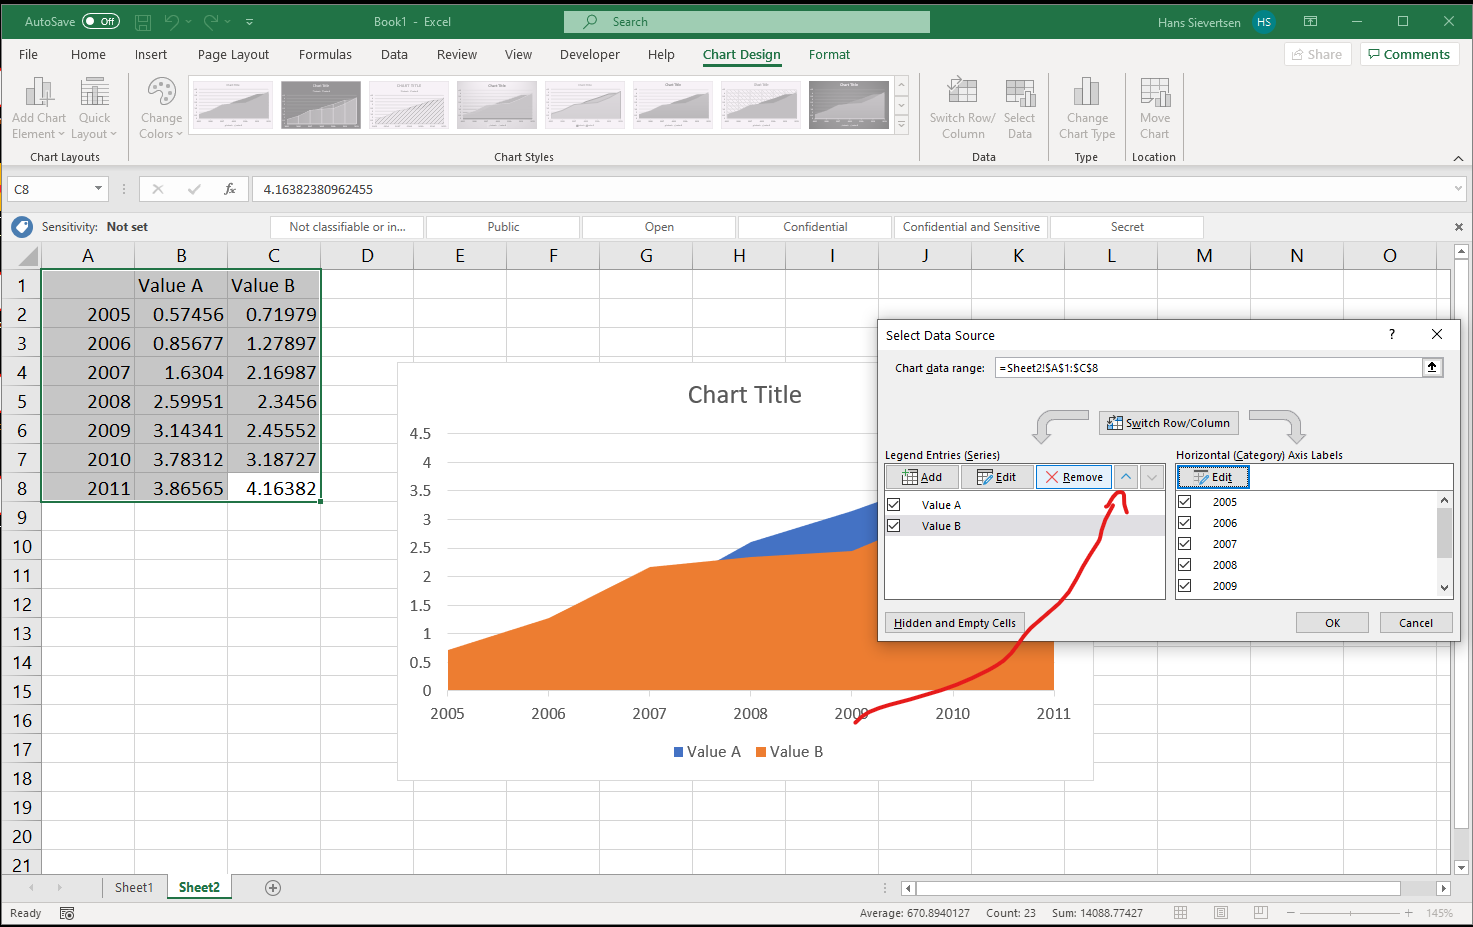This screenshot has height=927, width=1473.
Task: Open Change Colors palette
Action: [x=161, y=108]
